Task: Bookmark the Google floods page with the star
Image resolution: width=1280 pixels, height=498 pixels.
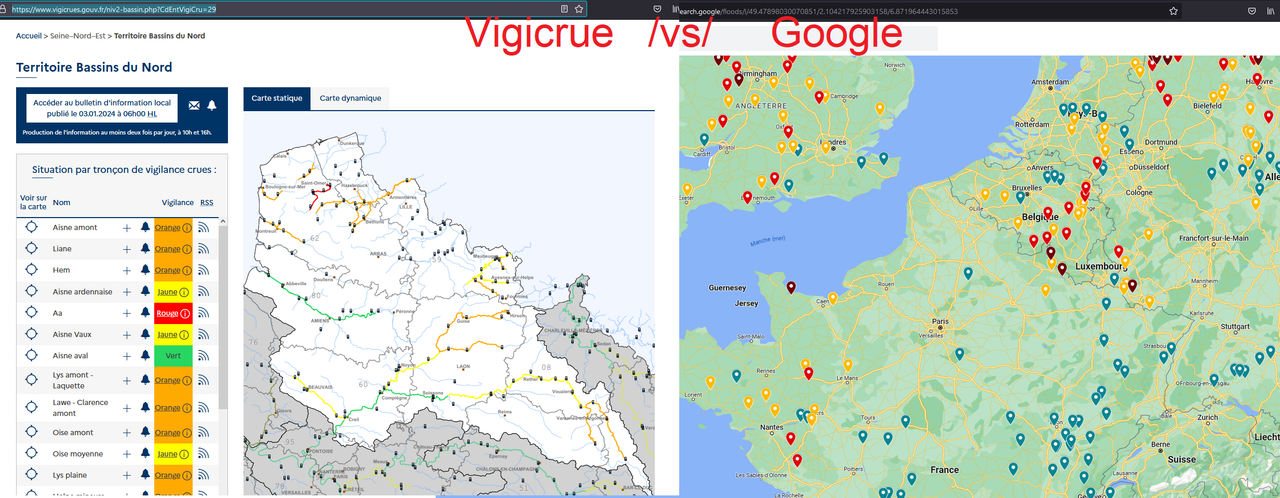Action: (1173, 9)
